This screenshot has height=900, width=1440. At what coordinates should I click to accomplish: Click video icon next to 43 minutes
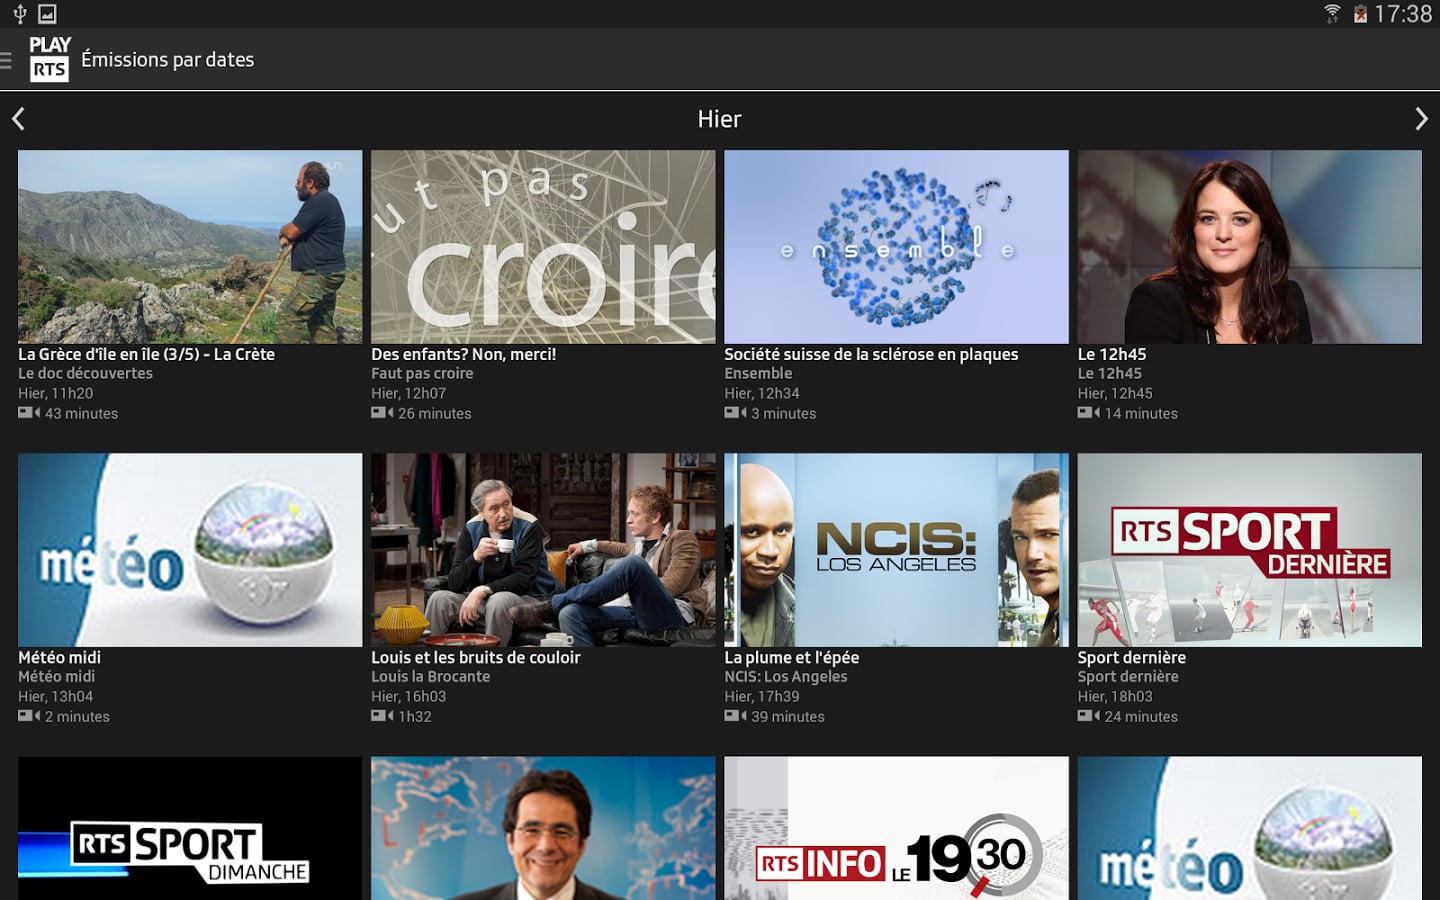point(29,412)
